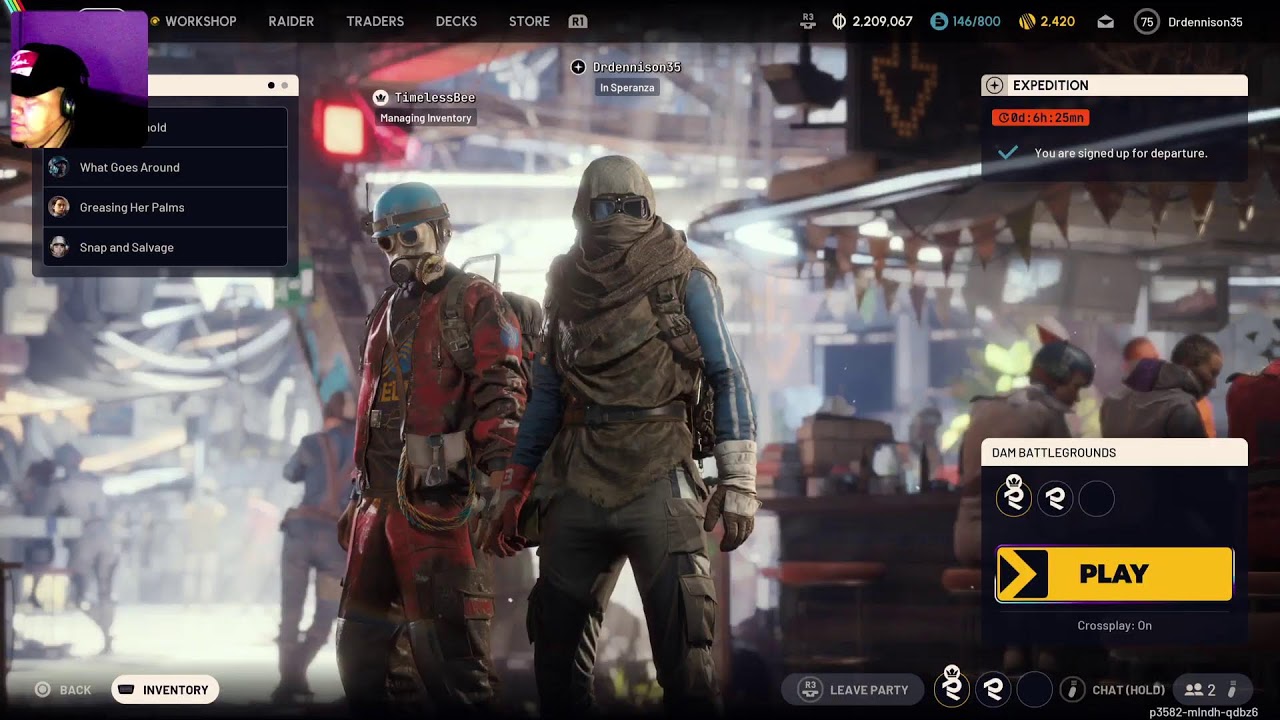Click the portrait beside Greasing Her Palms
This screenshot has height=720, width=1280.
(59, 207)
